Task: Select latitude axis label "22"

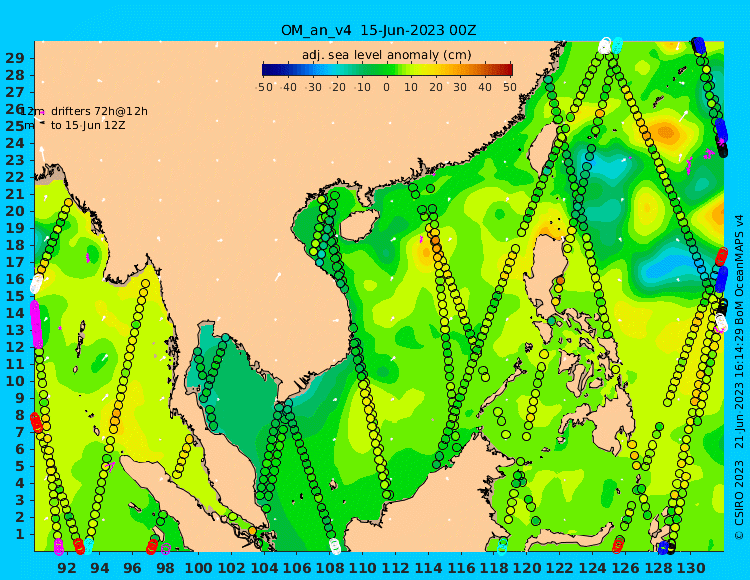Action: [14, 177]
